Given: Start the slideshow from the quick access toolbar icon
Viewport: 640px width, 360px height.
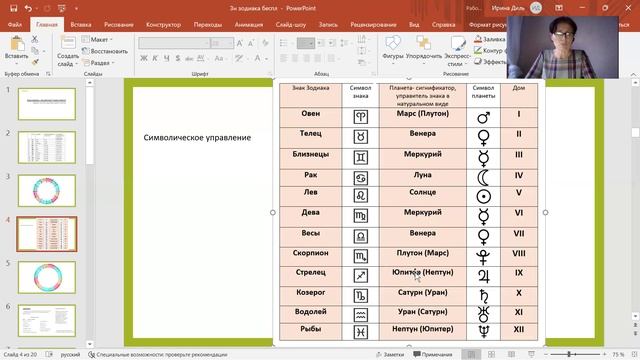Looking at the screenshot, I should click(62, 8).
